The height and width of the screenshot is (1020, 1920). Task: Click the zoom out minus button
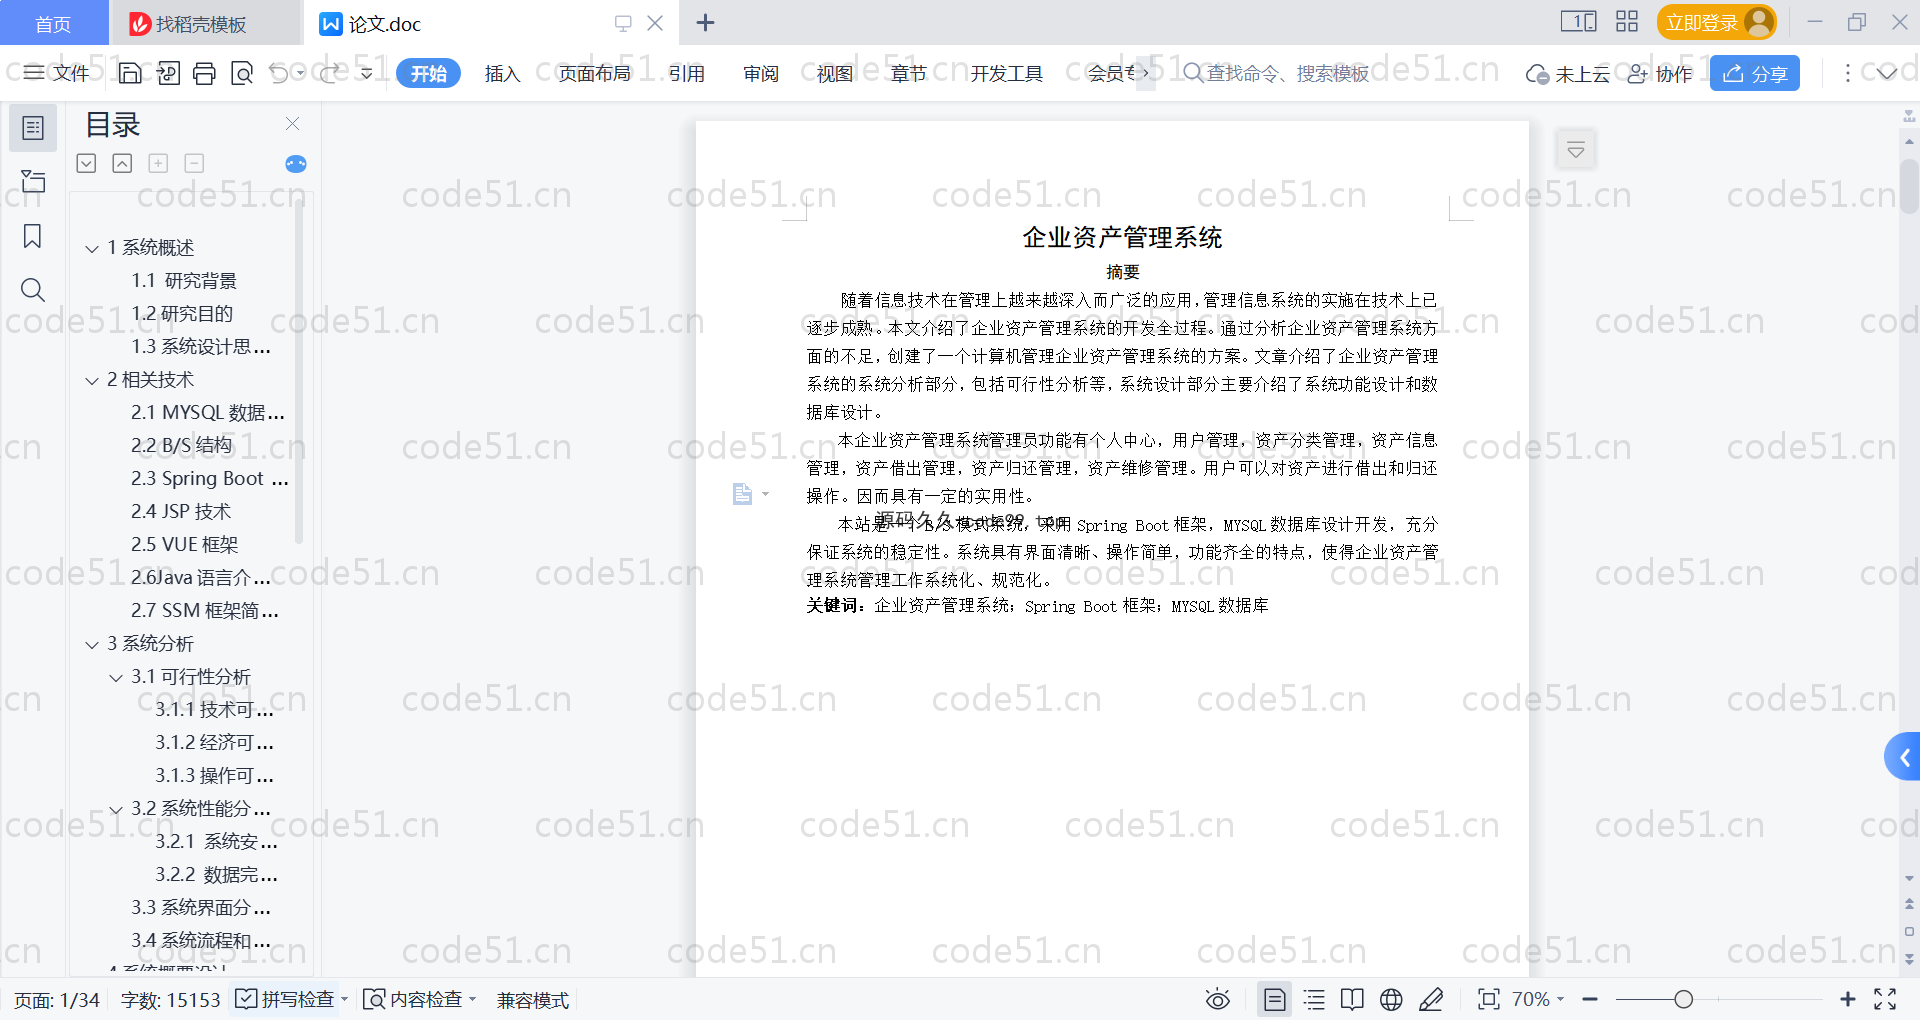pos(1590,999)
